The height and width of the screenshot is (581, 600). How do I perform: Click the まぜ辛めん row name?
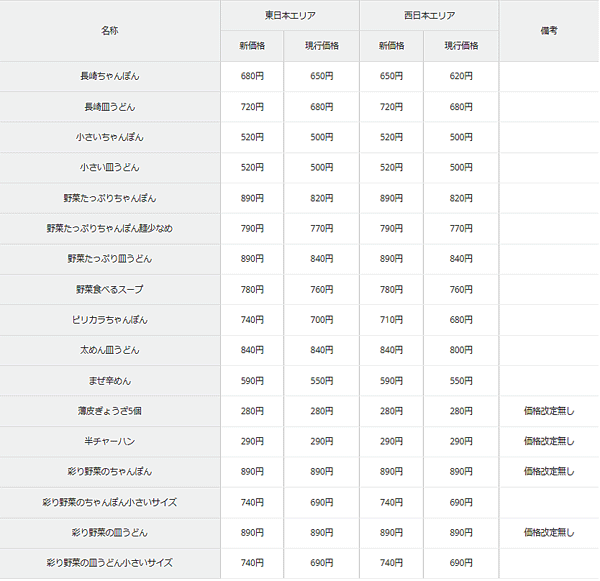110,381
